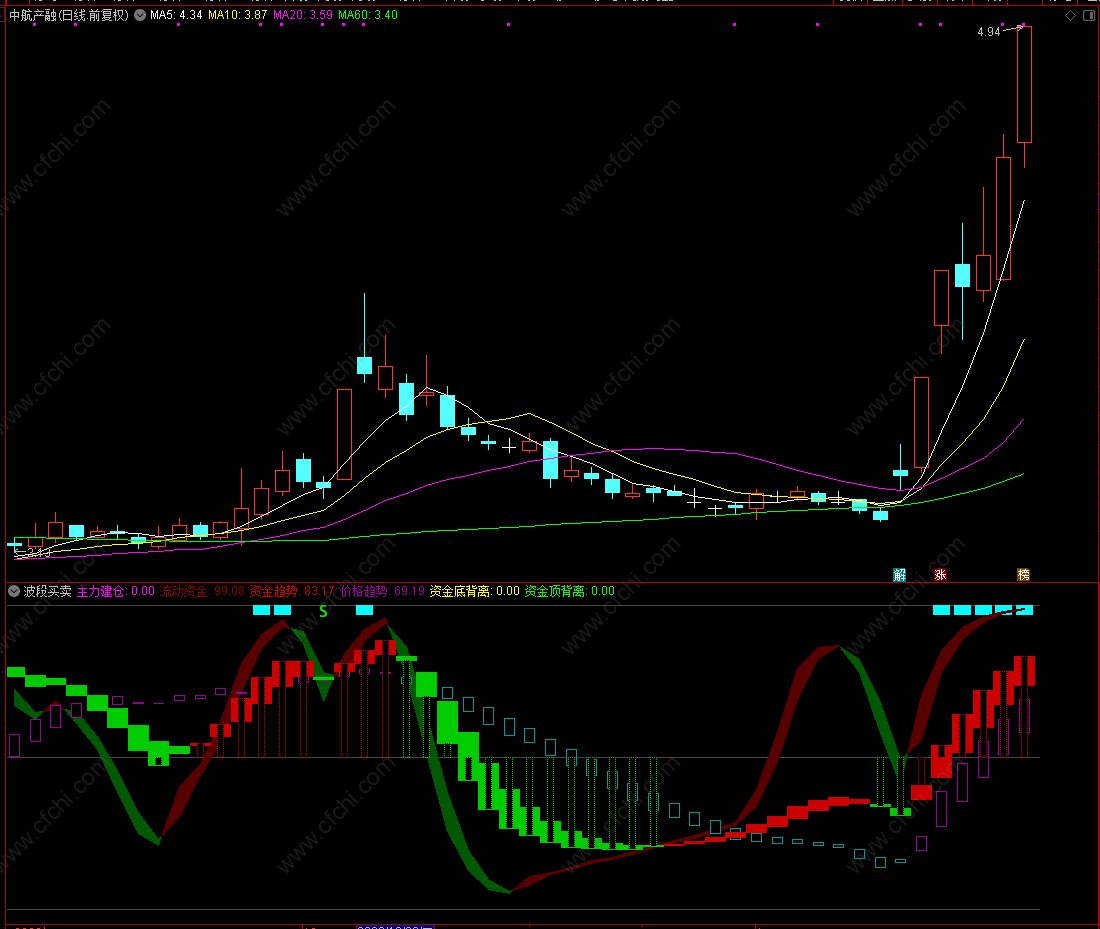Select the MA60: 3.40 label
Screen dimensions: 1100x929
coord(368,15)
